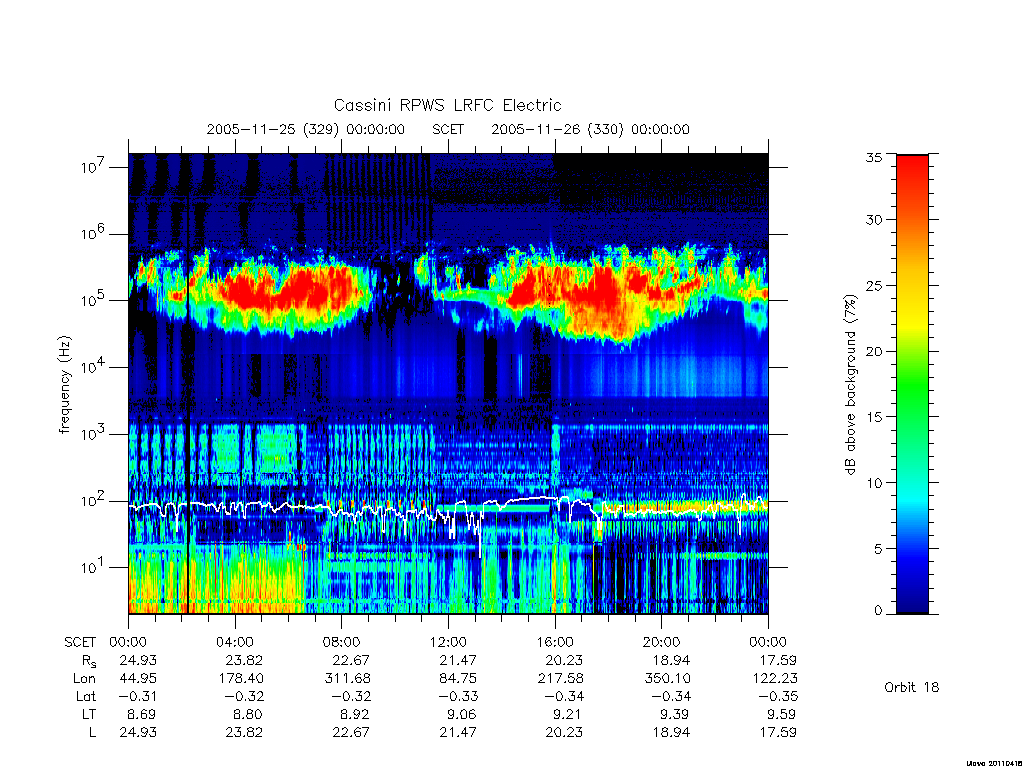This screenshot has height=768, width=1024.
Task: Click the frequency (Hz) axis label
Action: pyautogui.click(x=65, y=385)
